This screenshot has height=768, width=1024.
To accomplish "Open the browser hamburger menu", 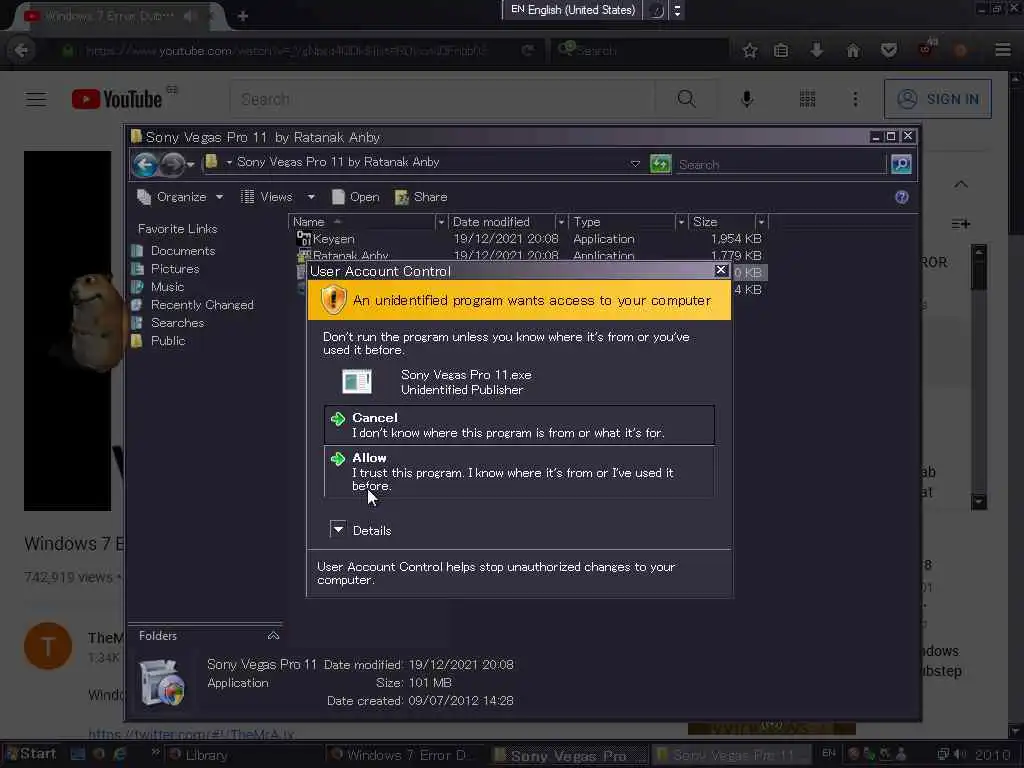I will 1003,50.
